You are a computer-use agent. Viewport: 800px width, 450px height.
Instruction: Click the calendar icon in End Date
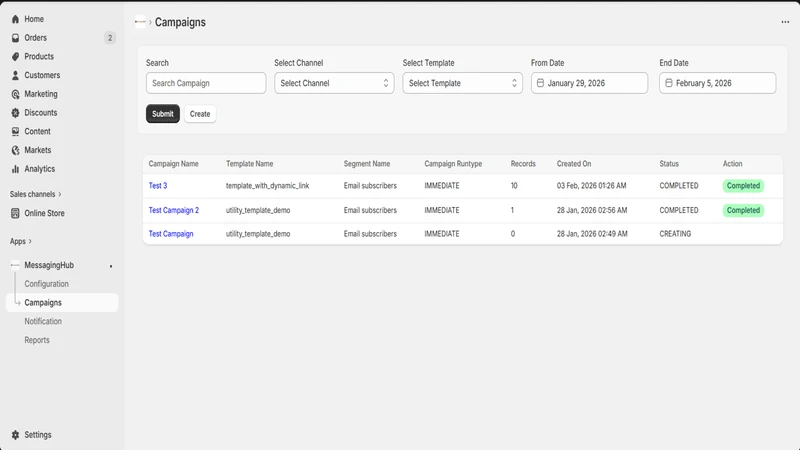[669, 83]
